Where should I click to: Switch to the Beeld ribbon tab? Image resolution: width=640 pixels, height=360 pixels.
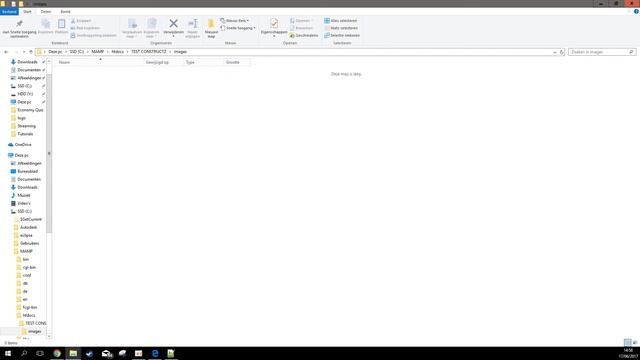(x=65, y=12)
